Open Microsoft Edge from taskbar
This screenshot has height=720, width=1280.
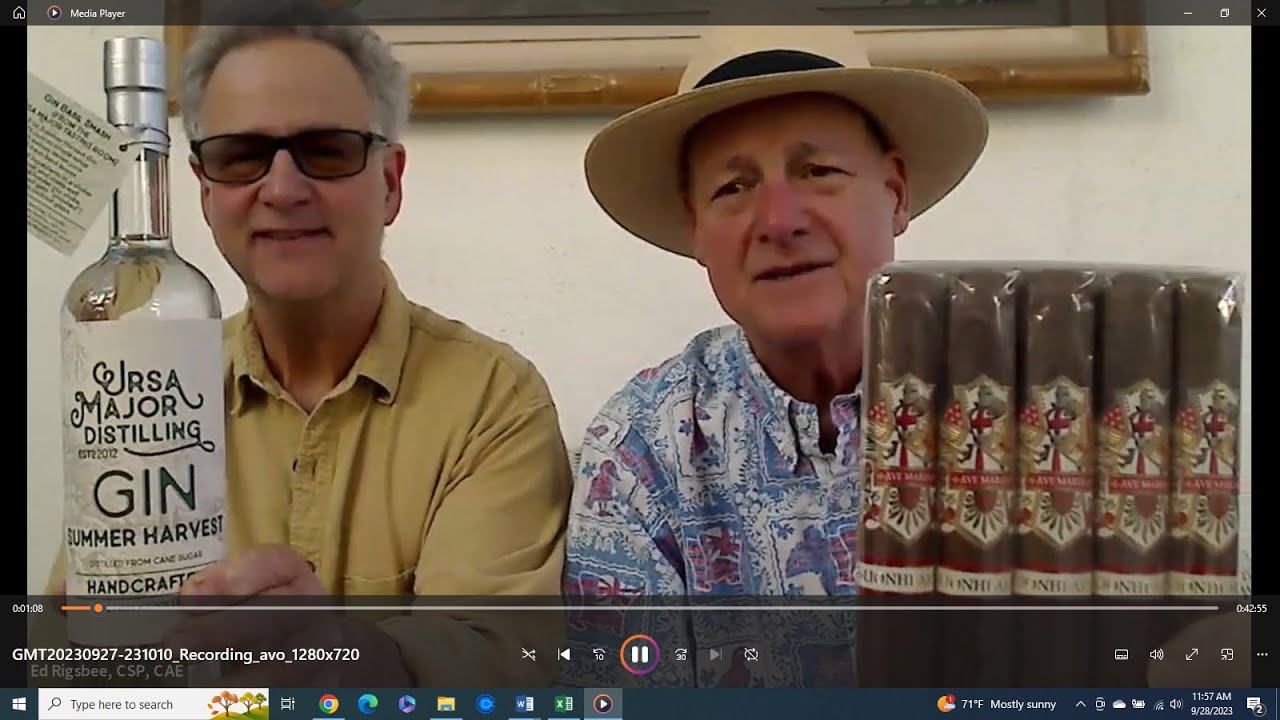pyautogui.click(x=367, y=704)
